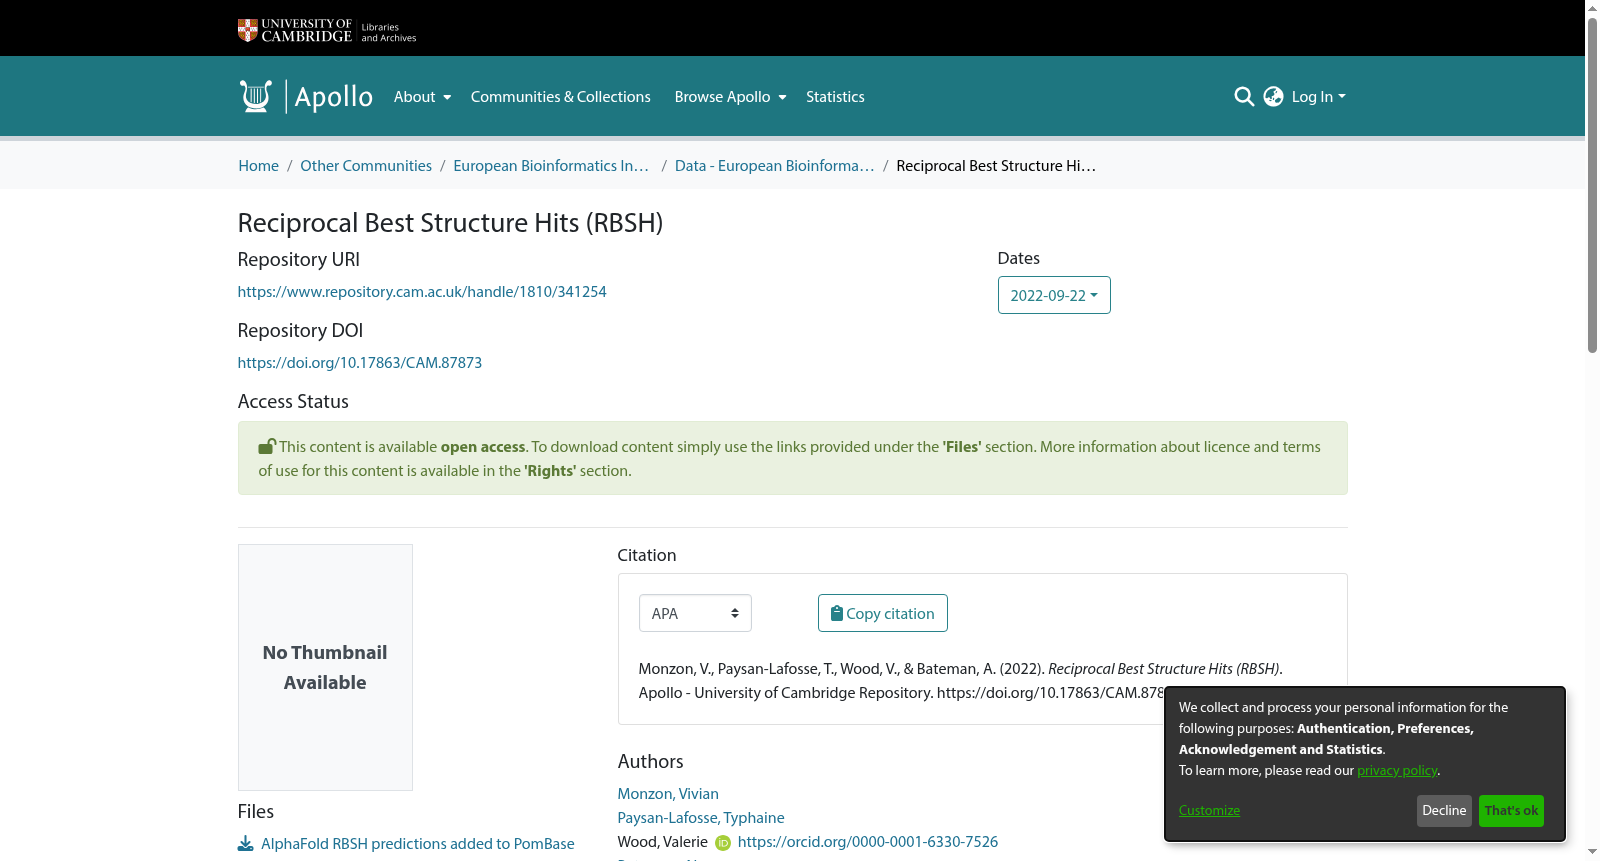Open the repository handle URI link
The width and height of the screenshot is (1600, 861).
click(x=422, y=292)
